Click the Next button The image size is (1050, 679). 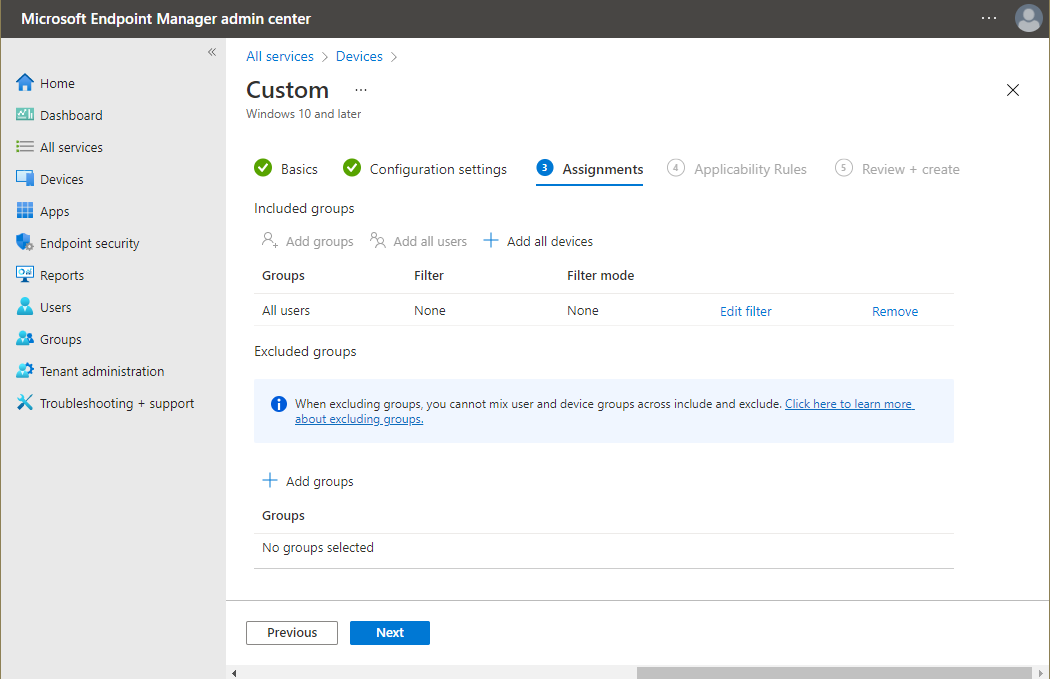390,633
